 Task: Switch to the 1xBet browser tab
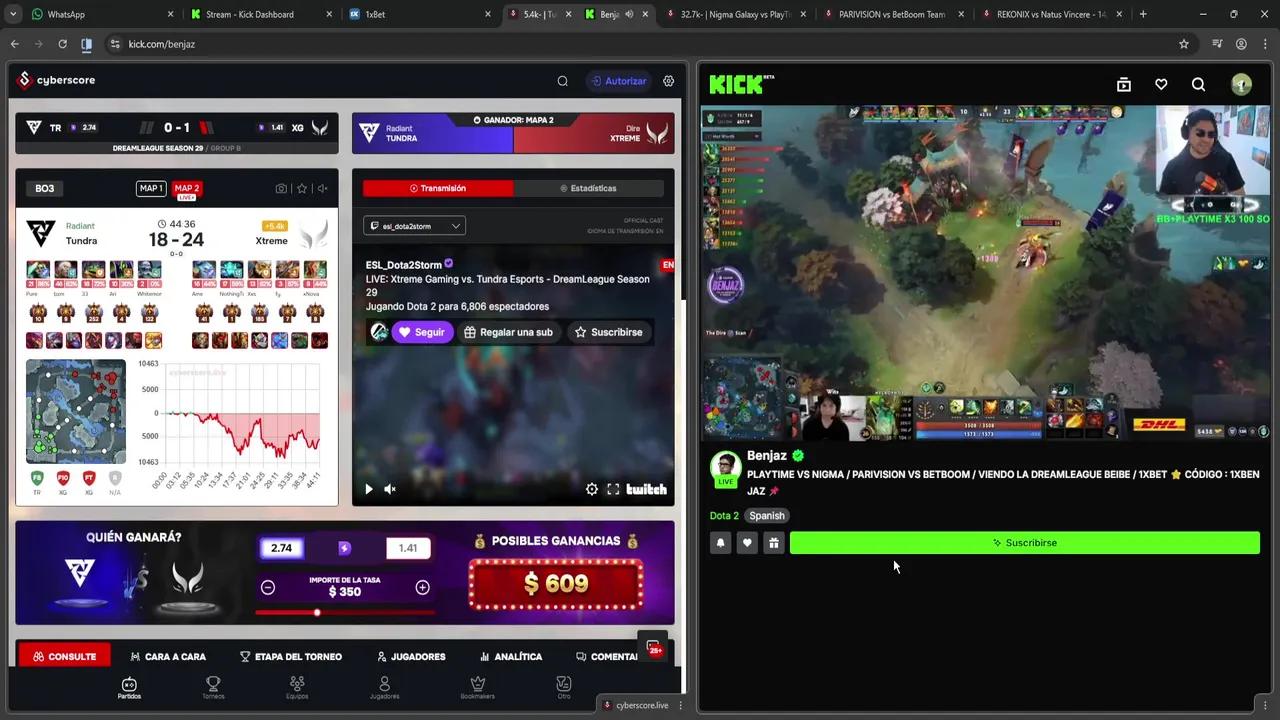click(420, 14)
